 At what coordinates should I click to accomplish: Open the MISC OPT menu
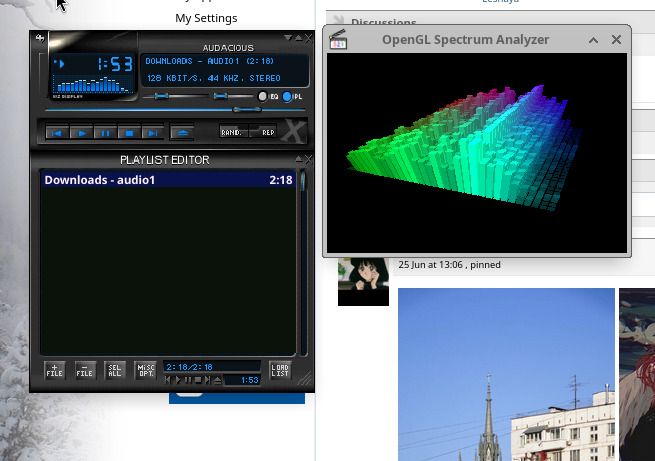[144, 370]
